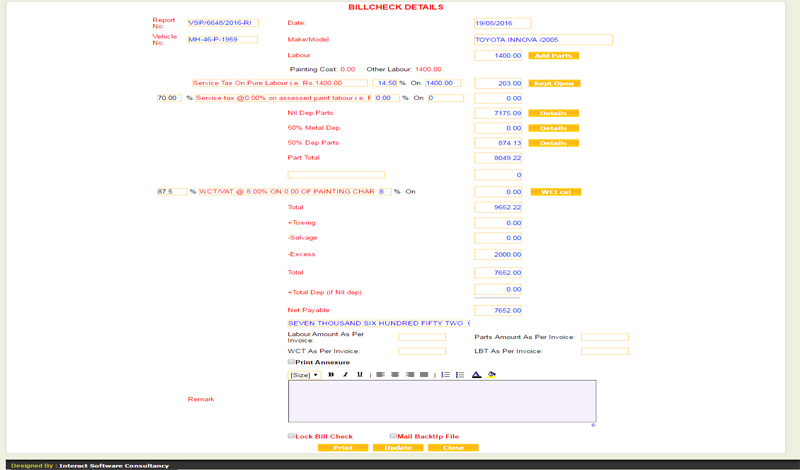This screenshot has width=800, height=470.
Task: Align remark text to the left
Action: (380, 375)
